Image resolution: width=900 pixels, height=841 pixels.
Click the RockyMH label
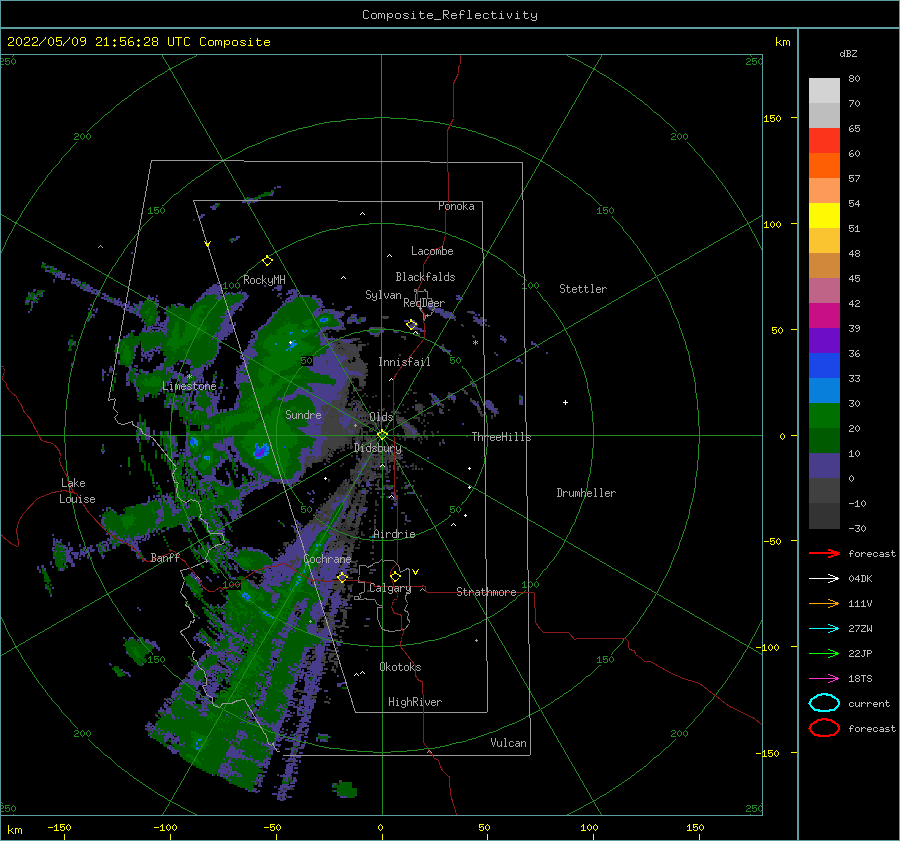tap(264, 280)
